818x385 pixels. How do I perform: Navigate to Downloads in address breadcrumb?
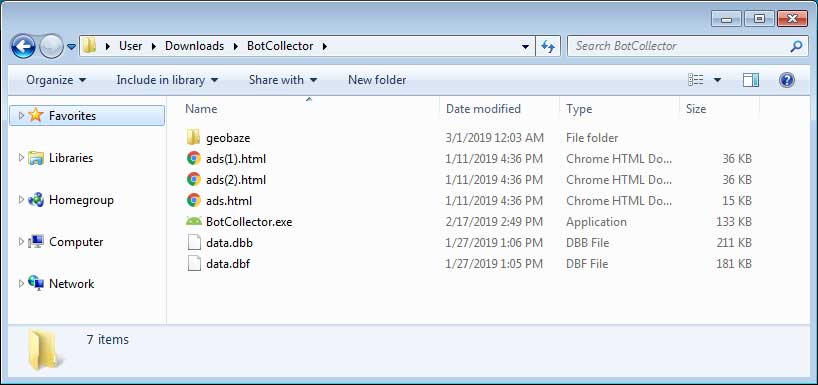(194, 46)
